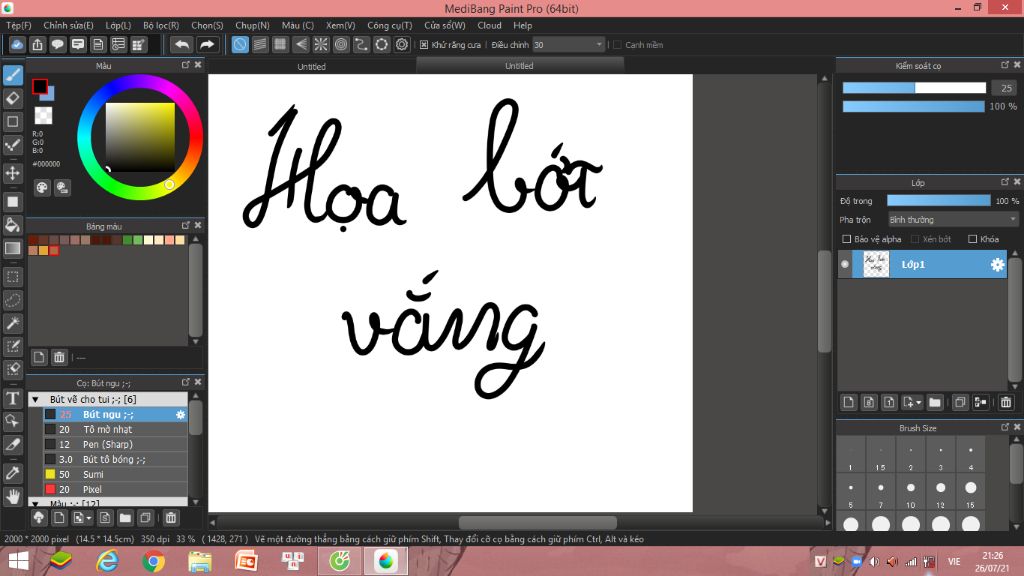The width and height of the screenshot is (1024, 576).
Task: Add new color to Bảng màu palette
Action: pos(39,357)
